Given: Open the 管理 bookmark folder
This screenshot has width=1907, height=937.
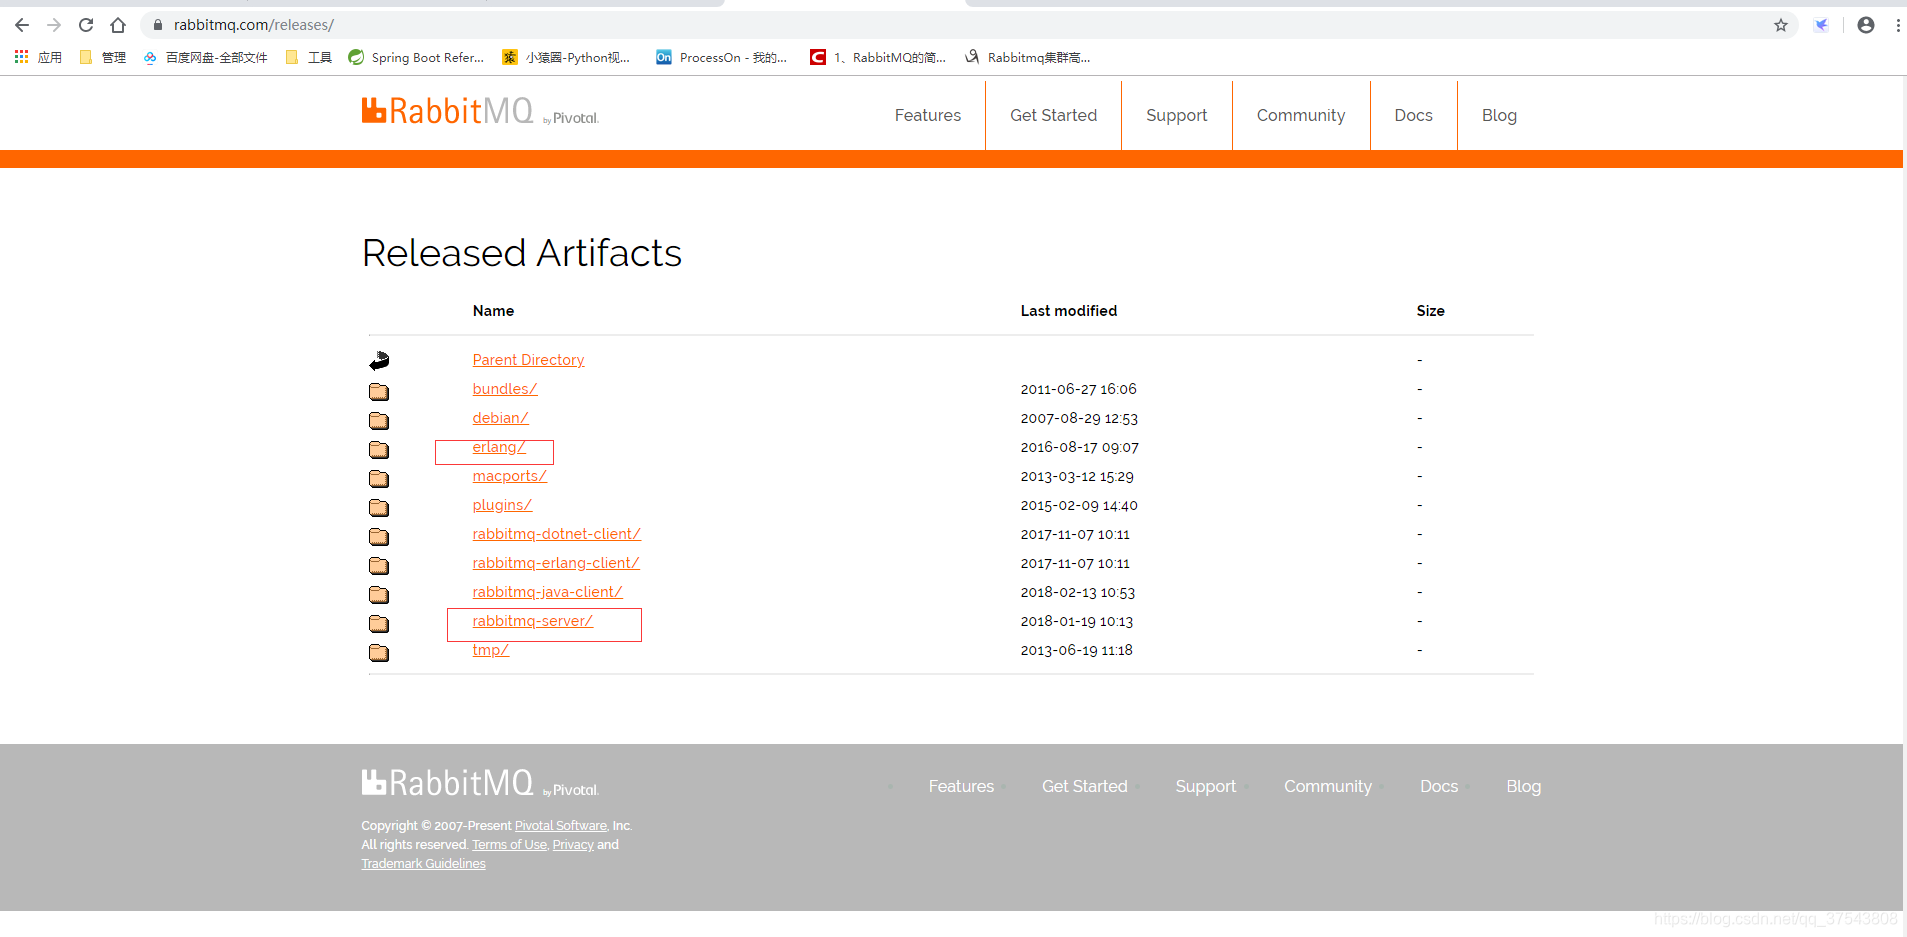Looking at the screenshot, I should [102, 57].
